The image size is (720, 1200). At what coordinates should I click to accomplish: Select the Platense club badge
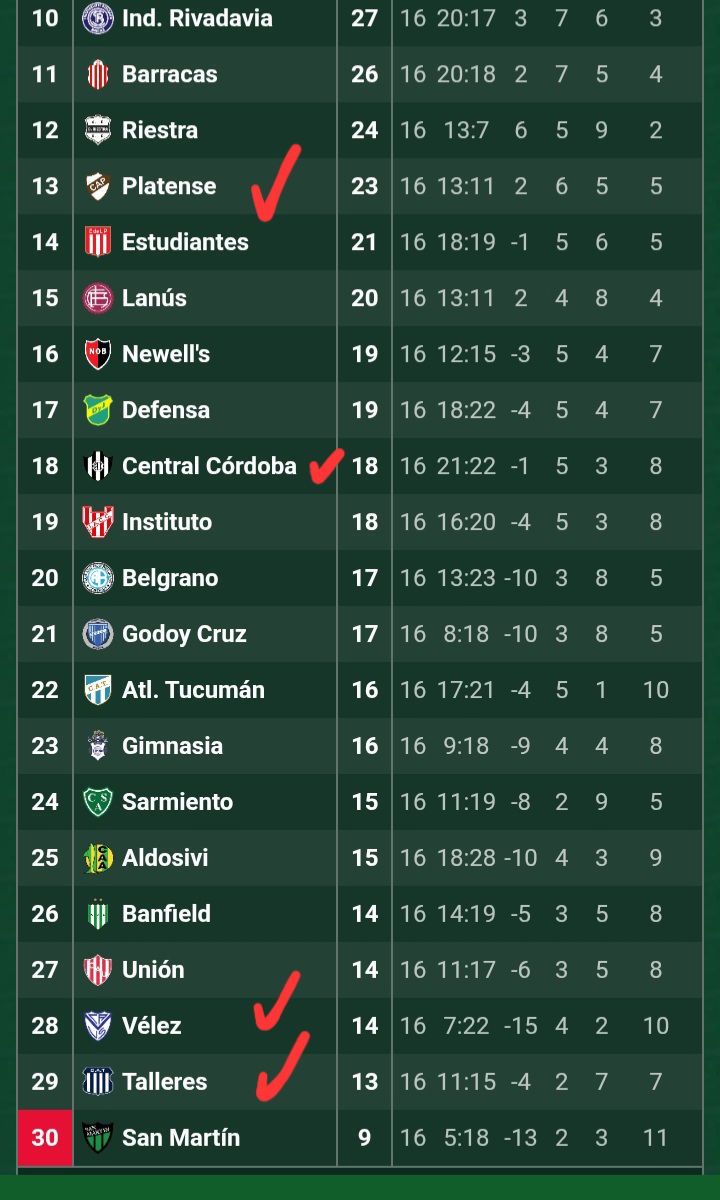(x=98, y=186)
